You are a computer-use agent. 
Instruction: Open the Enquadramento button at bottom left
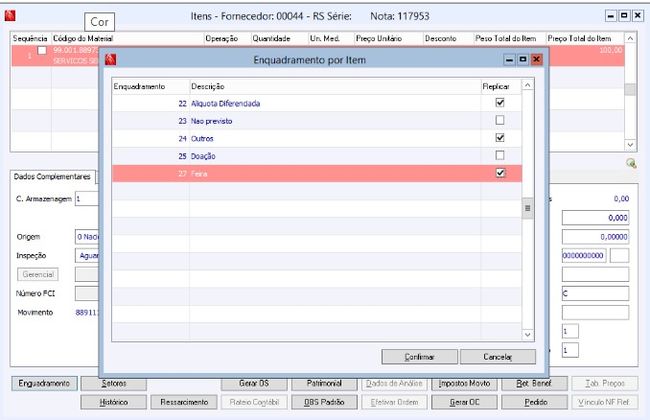[44, 384]
